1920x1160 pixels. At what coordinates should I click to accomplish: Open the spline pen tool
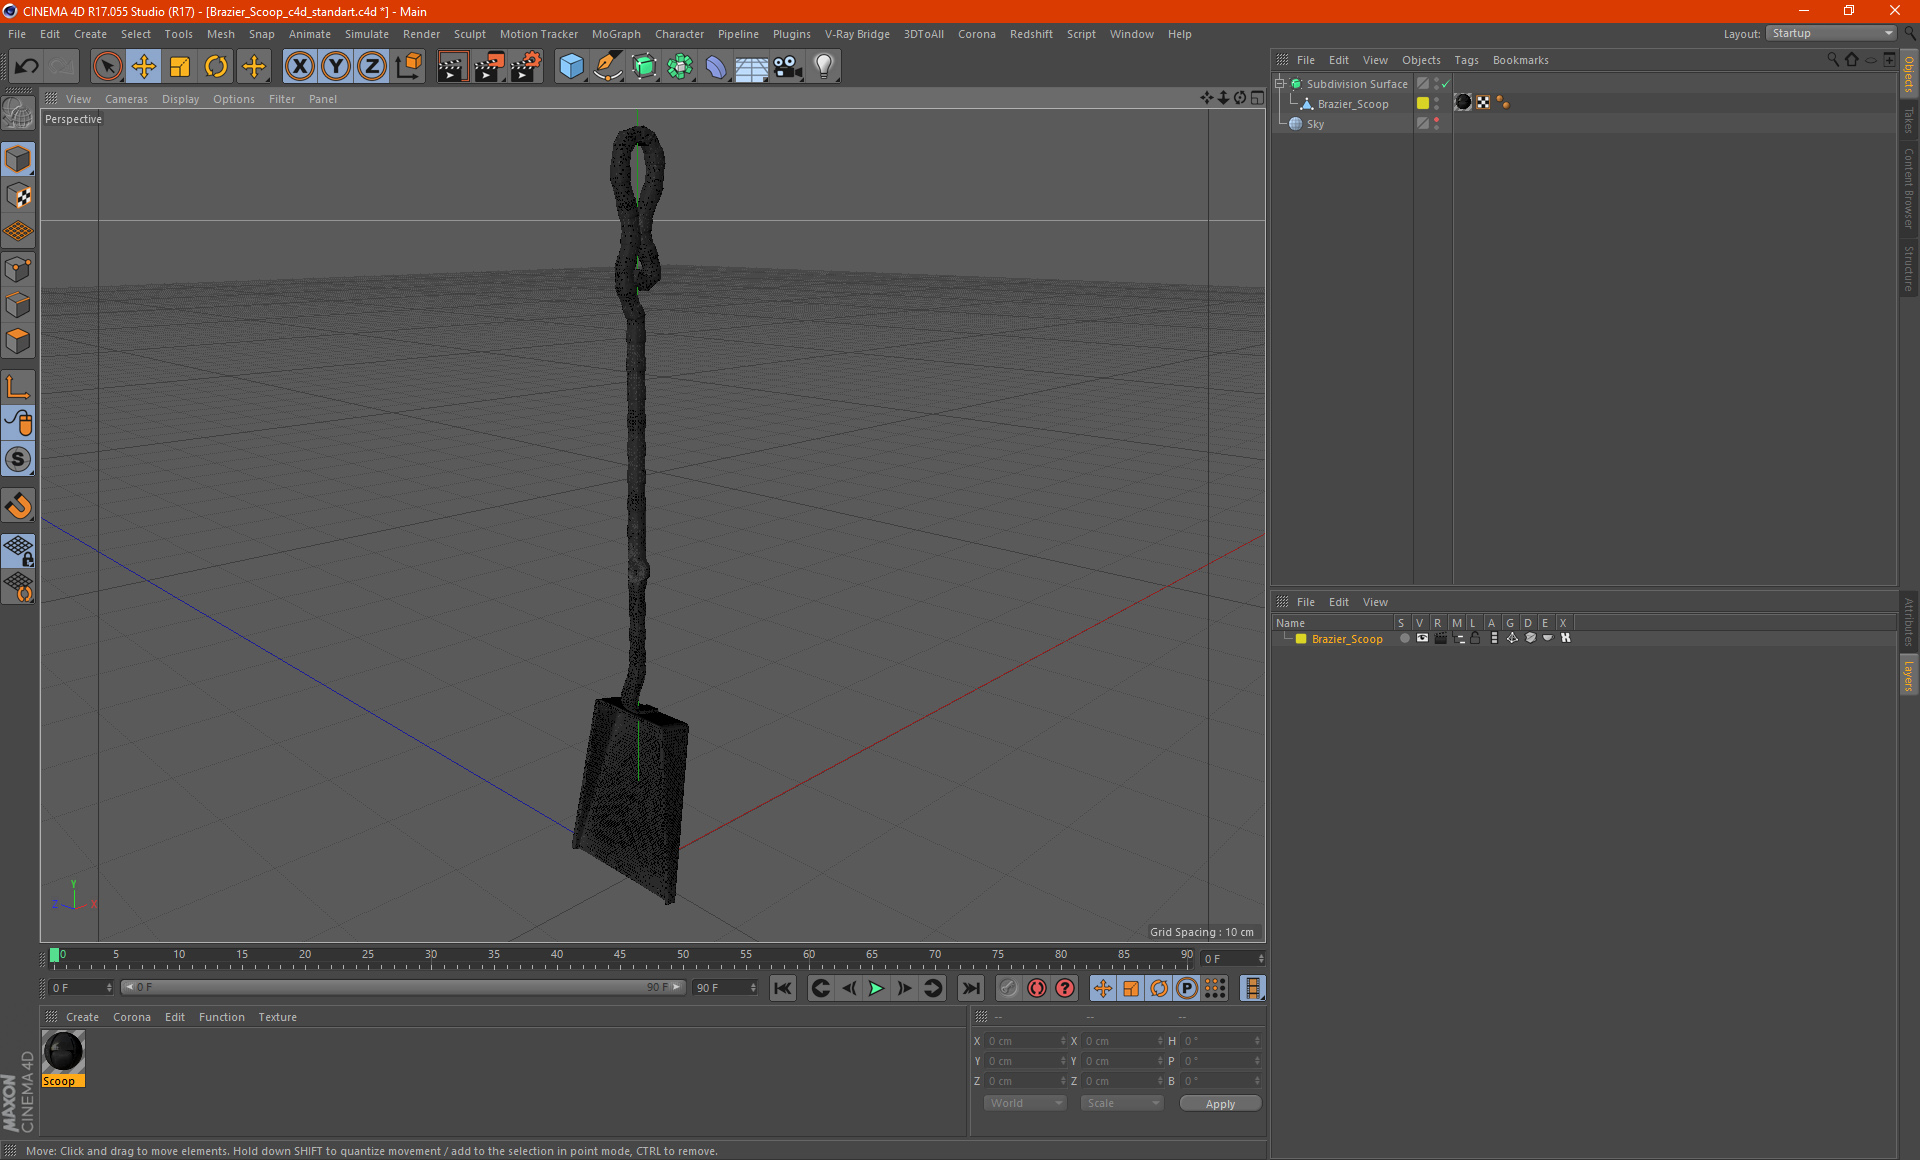coord(607,67)
